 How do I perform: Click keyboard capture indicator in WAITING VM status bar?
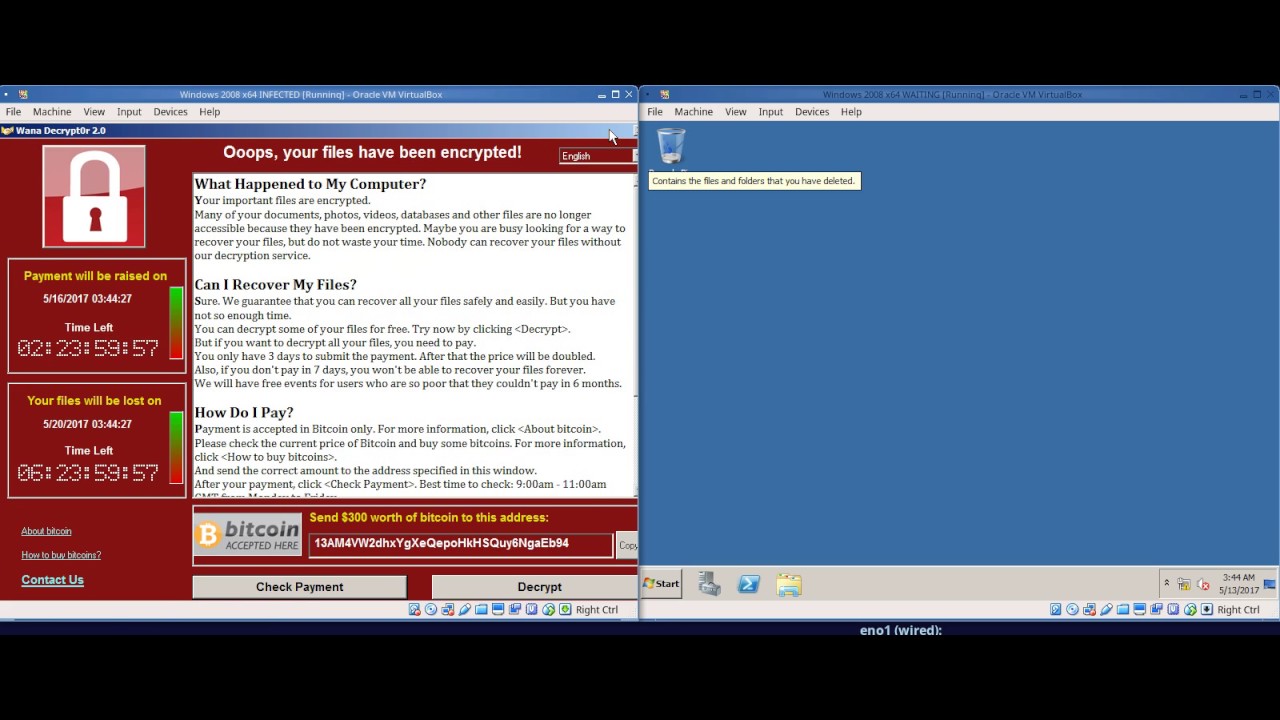tap(1207, 609)
